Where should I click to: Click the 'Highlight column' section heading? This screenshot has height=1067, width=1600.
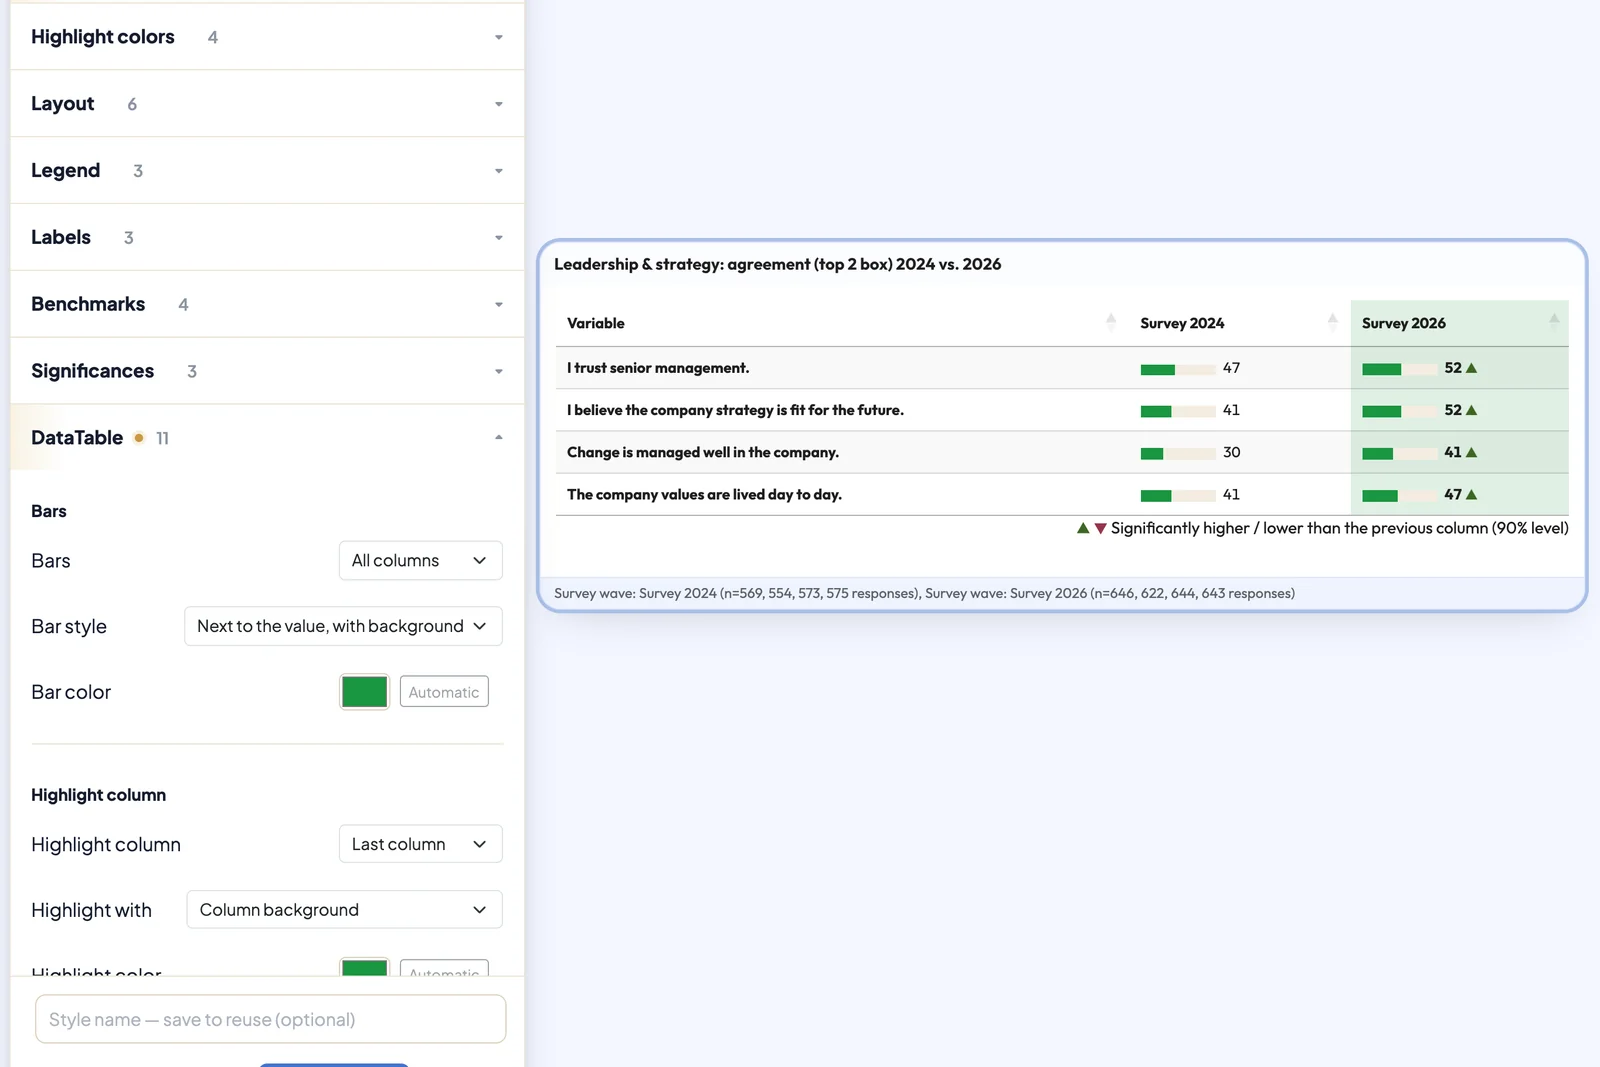(x=98, y=795)
